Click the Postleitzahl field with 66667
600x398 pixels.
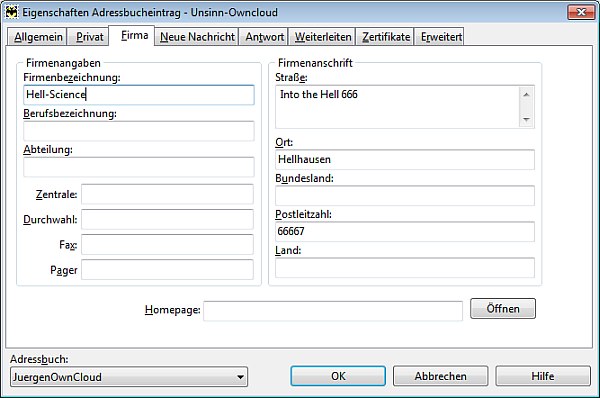pos(405,232)
